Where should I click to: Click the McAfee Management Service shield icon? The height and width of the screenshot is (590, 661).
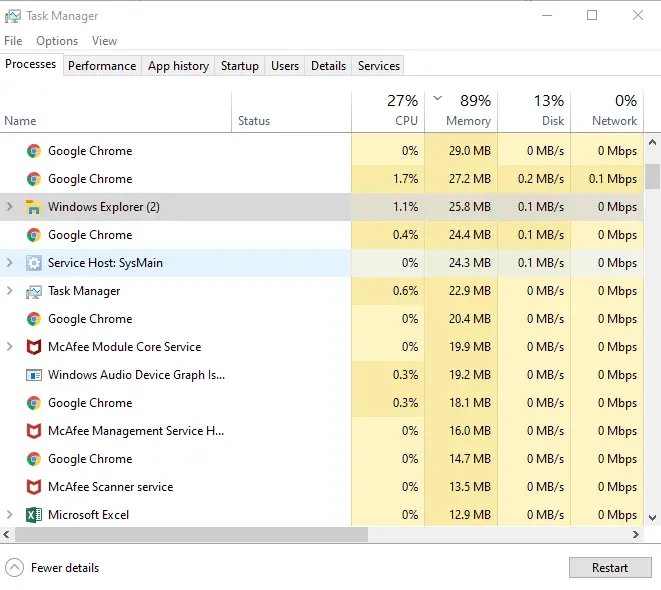[x=34, y=431]
